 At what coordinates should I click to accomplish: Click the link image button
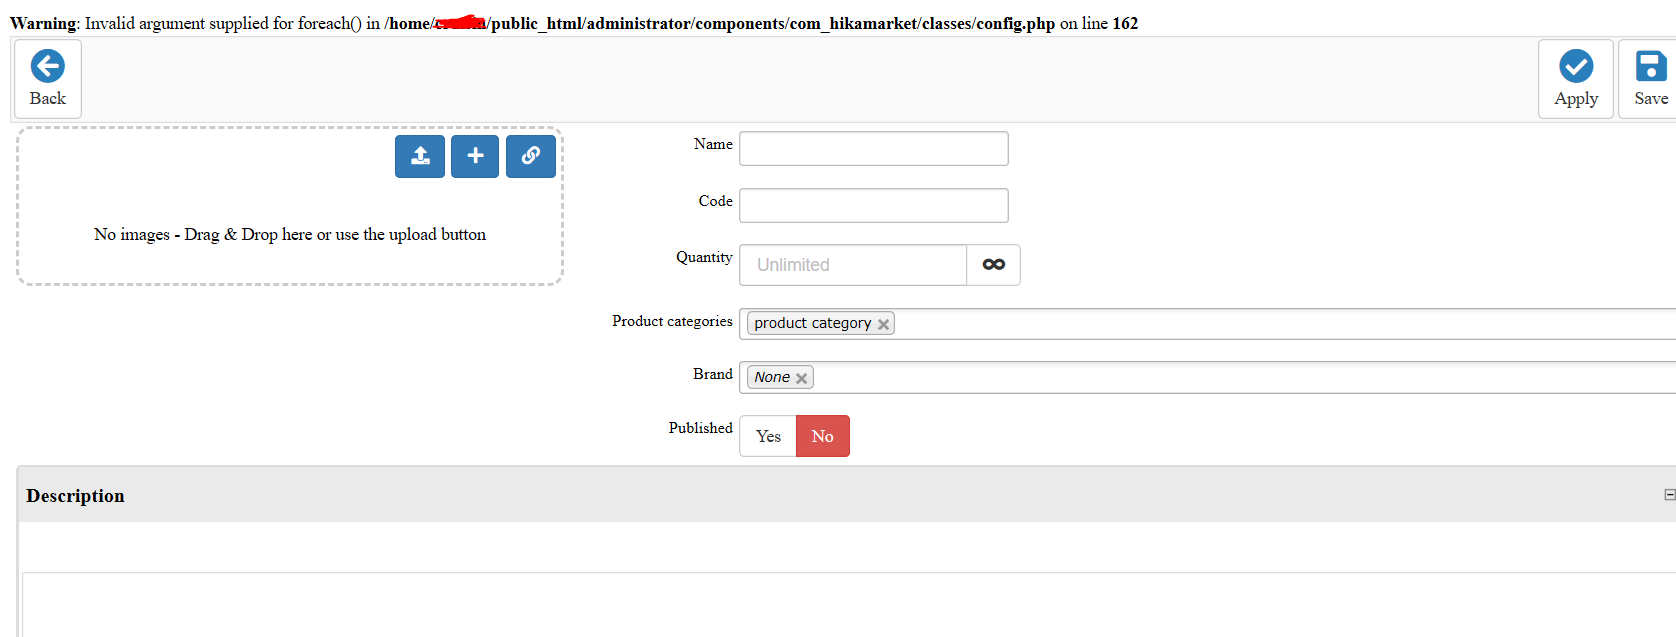click(x=530, y=156)
